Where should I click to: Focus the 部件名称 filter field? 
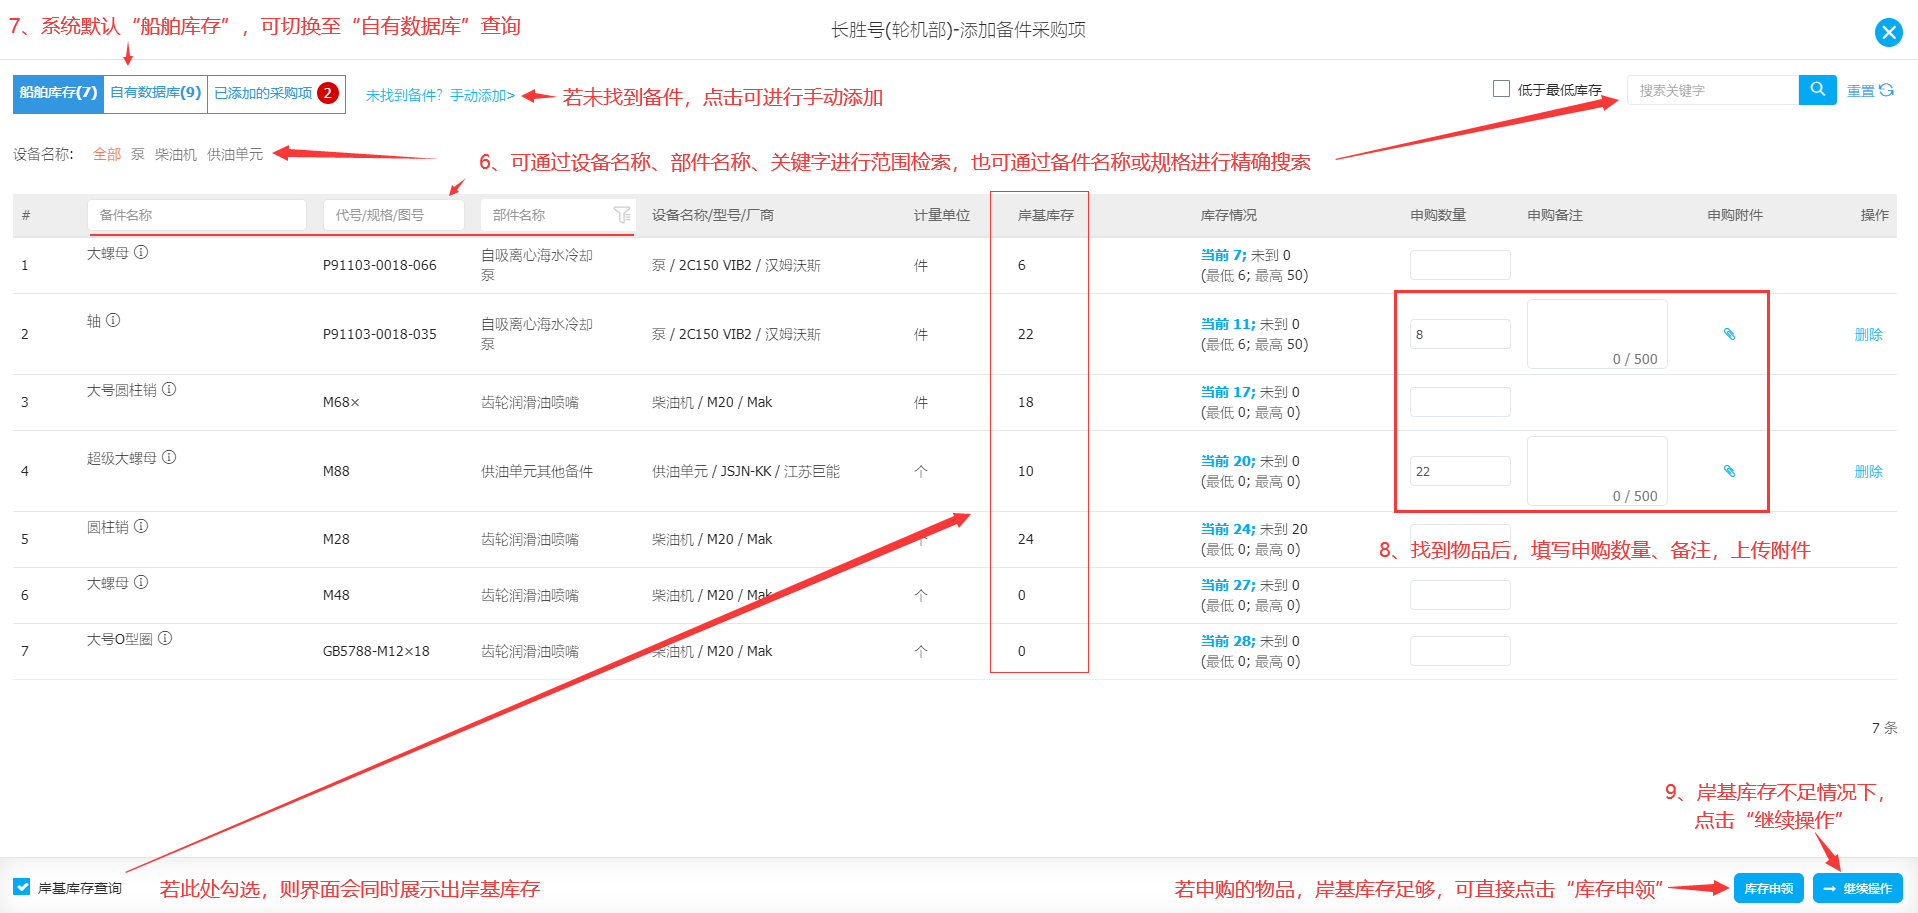point(546,215)
